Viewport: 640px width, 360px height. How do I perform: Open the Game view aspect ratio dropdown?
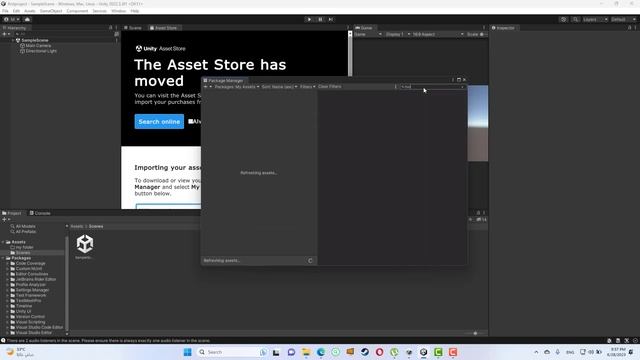(x=438, y=34)
